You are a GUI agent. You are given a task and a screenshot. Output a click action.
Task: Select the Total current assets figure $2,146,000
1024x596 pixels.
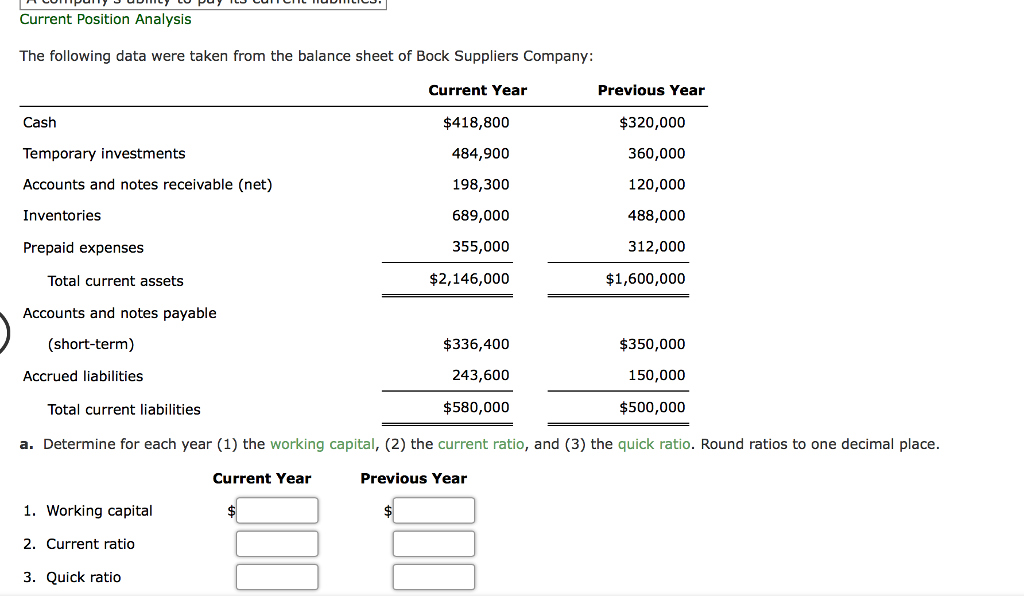pyautogui.click(x=472, y=278)
